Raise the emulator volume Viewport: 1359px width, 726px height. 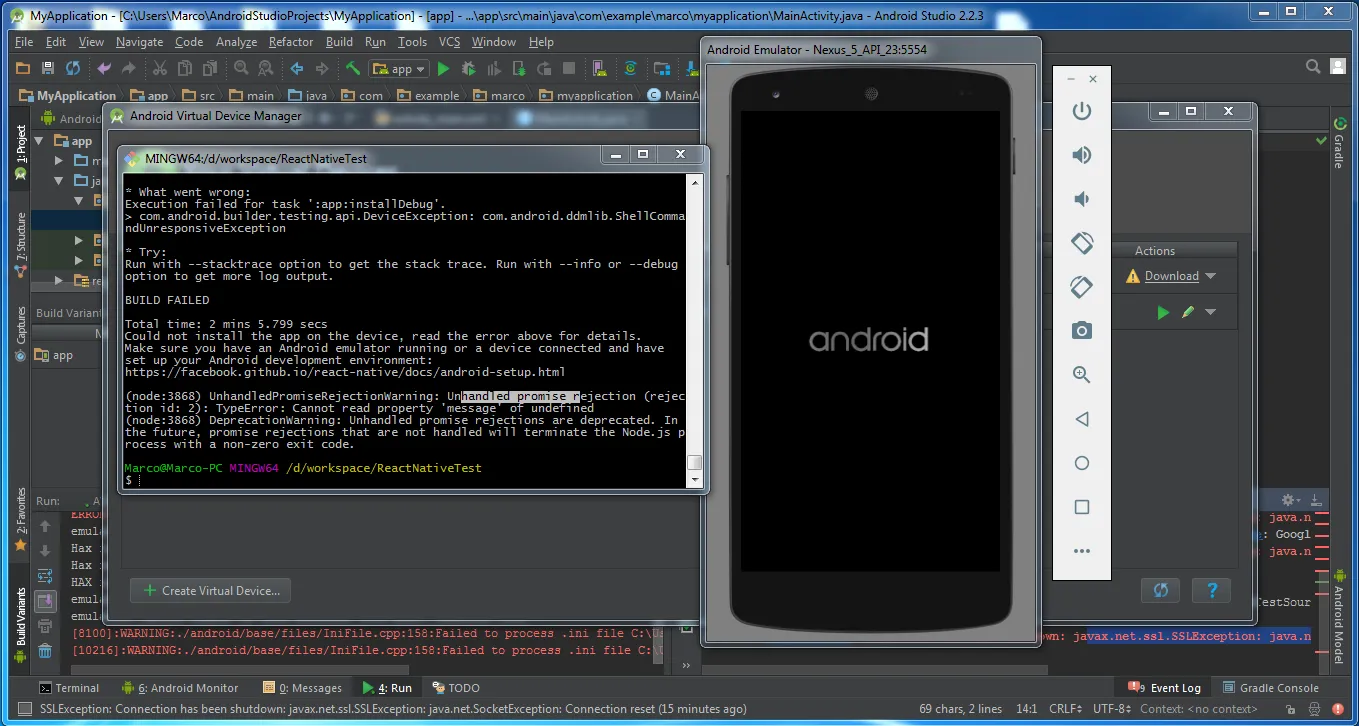click(x=1081, y=155)
